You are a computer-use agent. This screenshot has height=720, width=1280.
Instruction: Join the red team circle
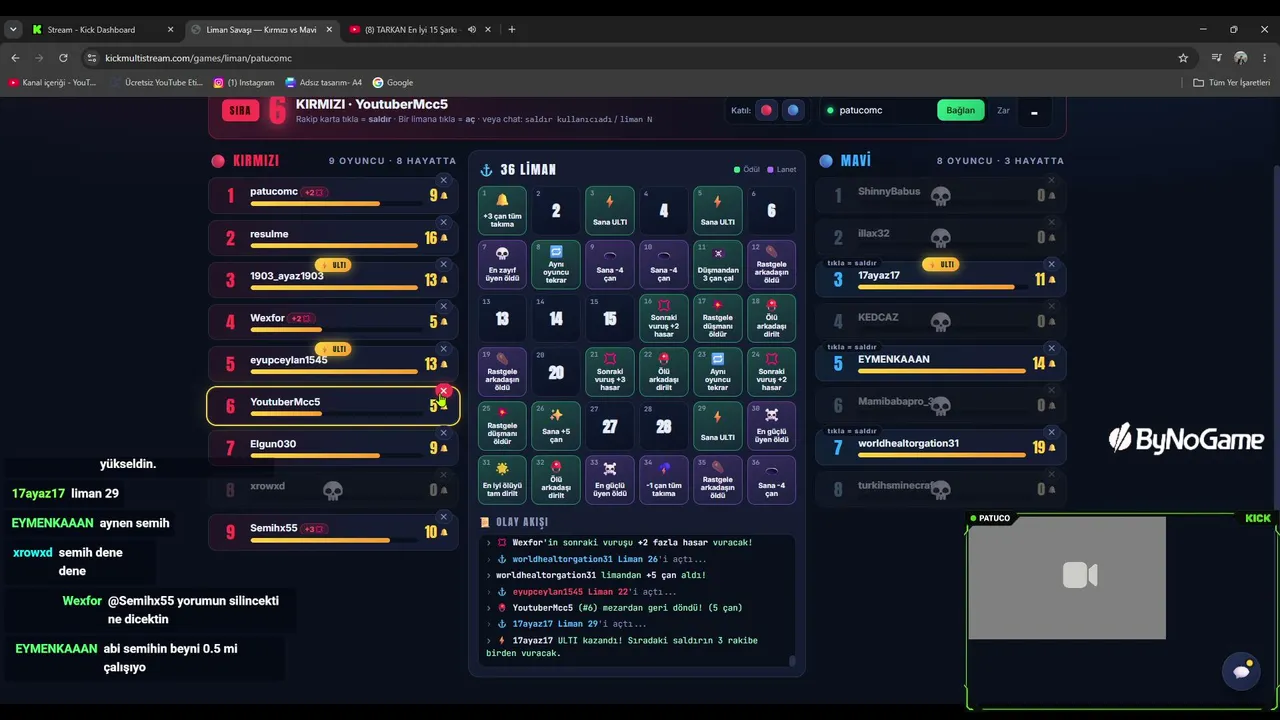766,110
